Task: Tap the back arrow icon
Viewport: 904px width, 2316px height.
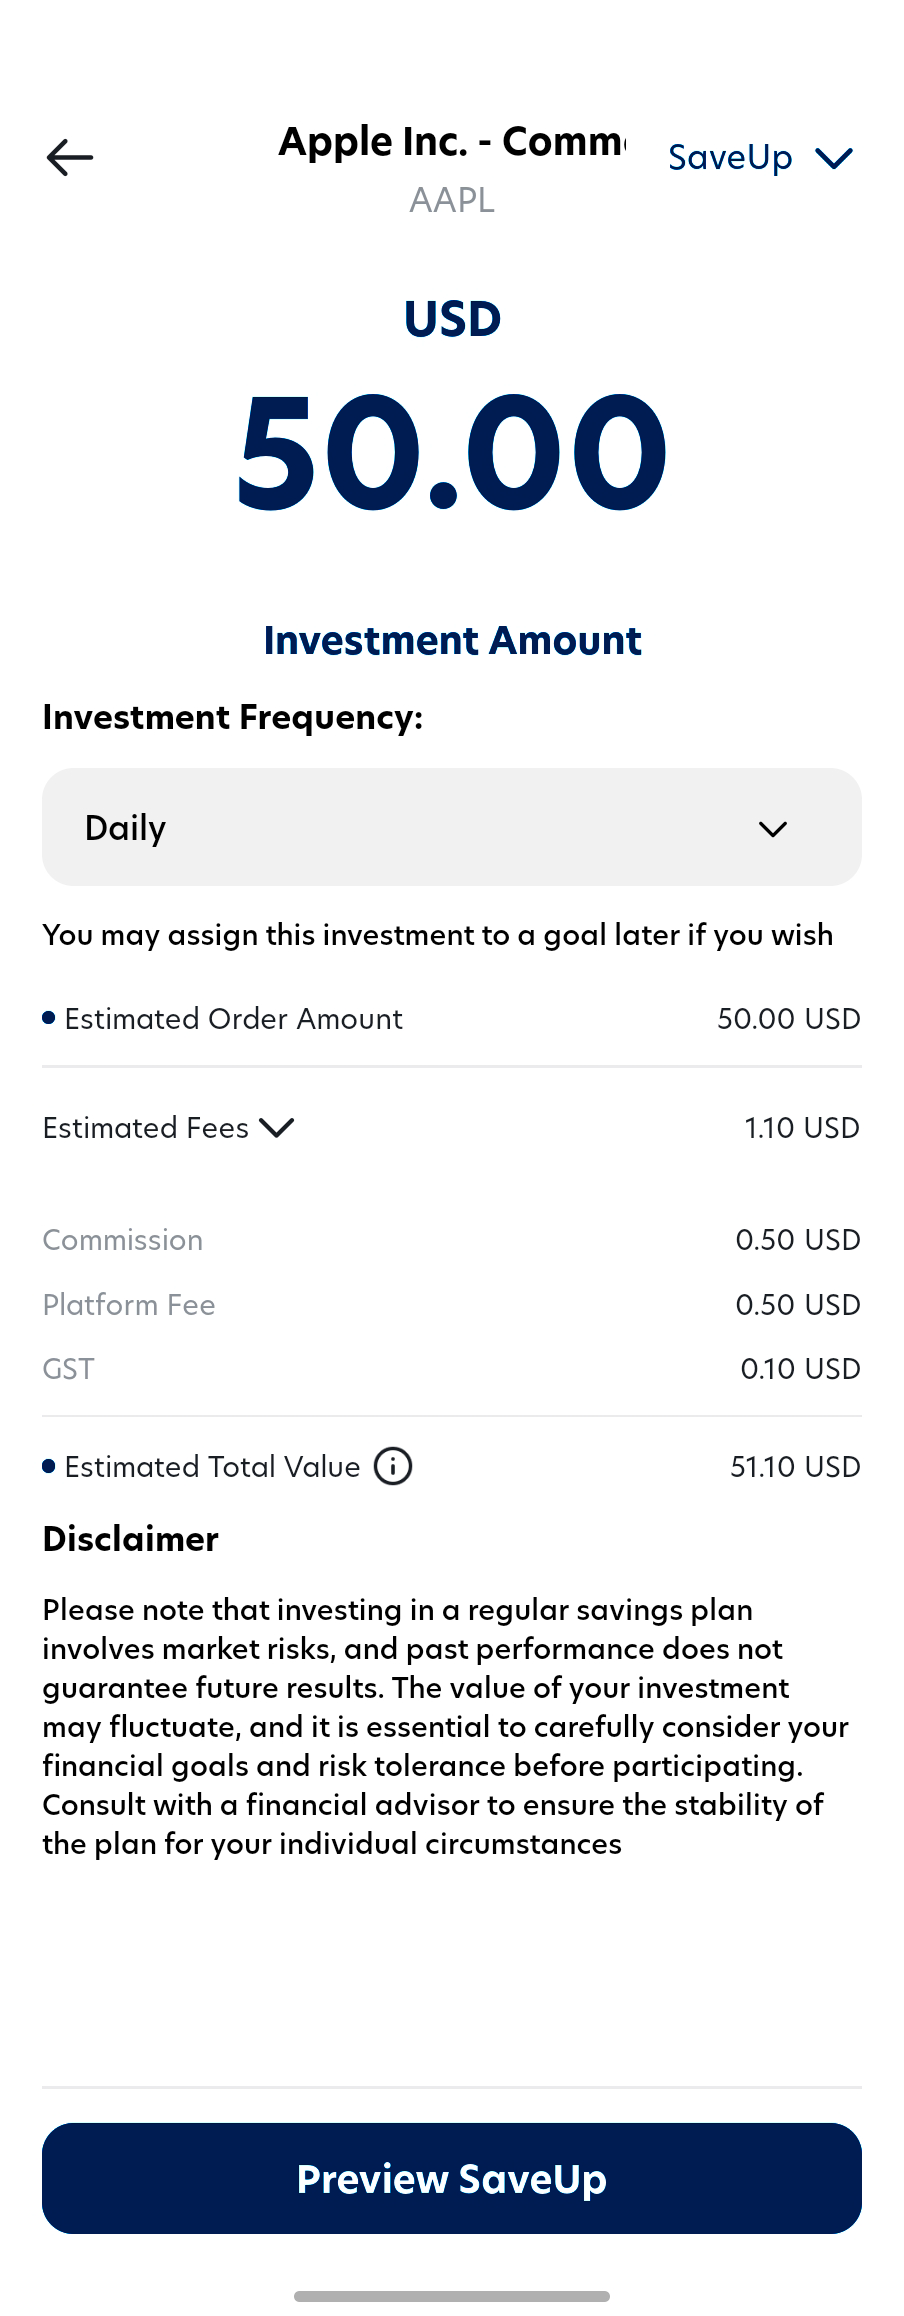Action: (70, 158)
